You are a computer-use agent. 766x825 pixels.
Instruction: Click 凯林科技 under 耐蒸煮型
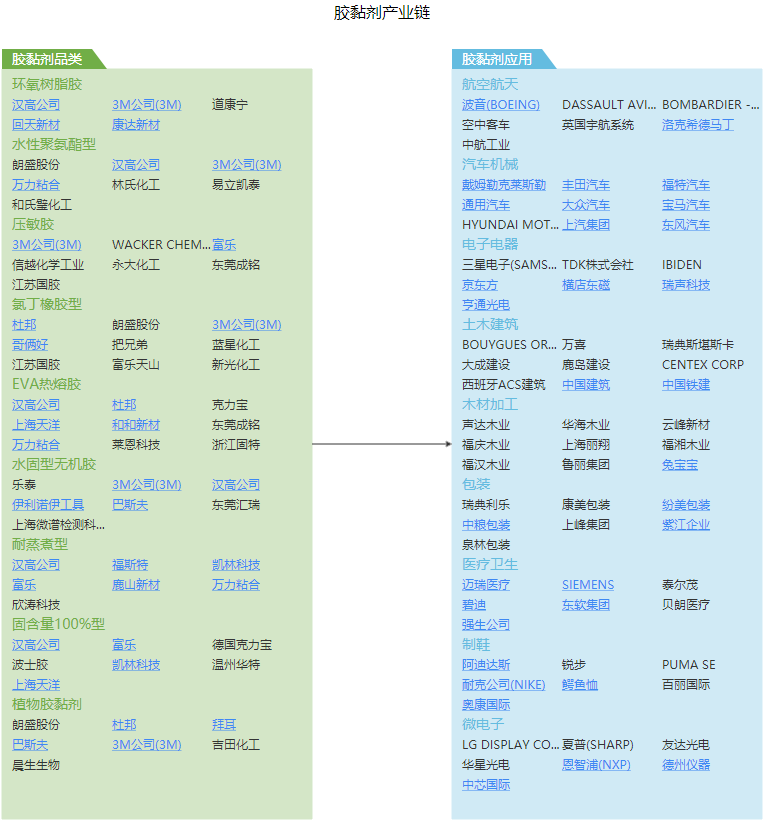[x=236, y=565]
